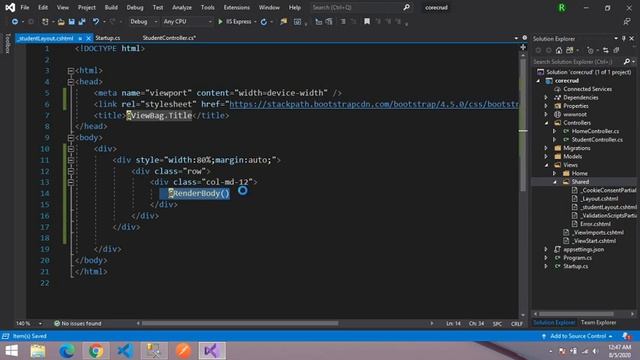640x360 pixels.
Task: Toggle pin on _studentLayout.cshtml tab
Action: tap(80, 38)
